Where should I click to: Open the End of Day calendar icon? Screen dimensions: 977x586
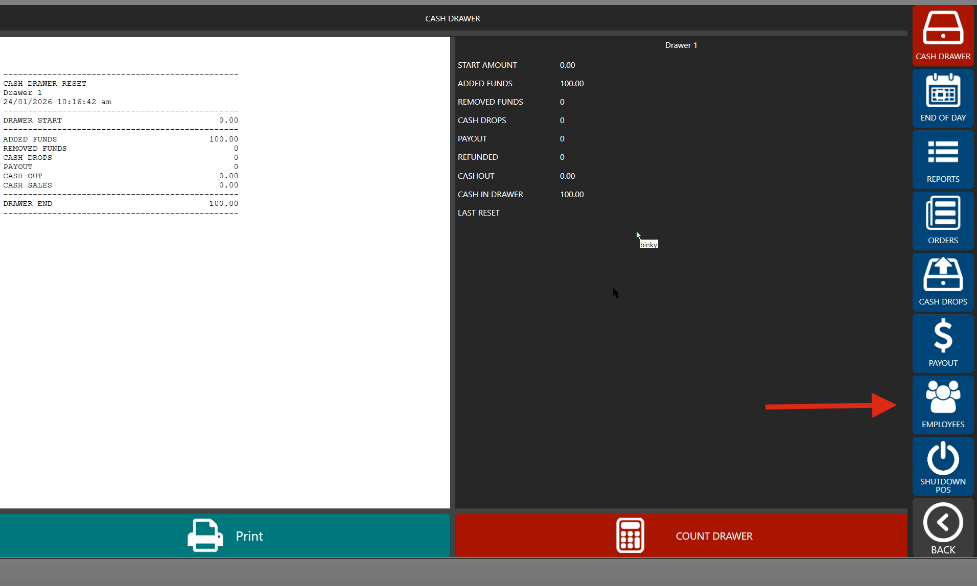click(x=943, y=92)
